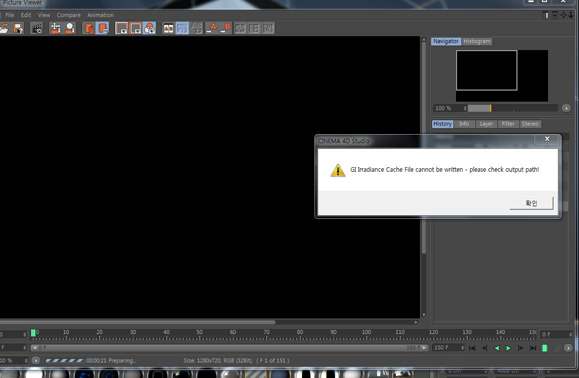579x378 pixels.
Task: Click the 0 F current frame field at right
Action: point(556,334)
